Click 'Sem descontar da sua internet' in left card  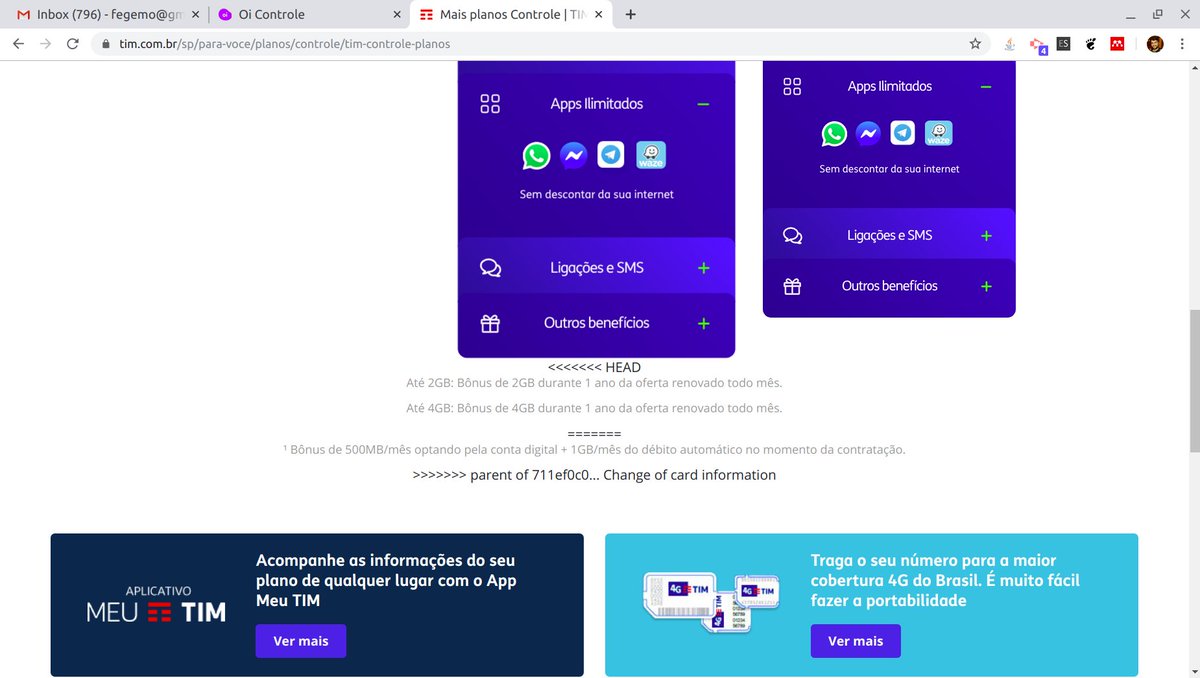(597, 194)
